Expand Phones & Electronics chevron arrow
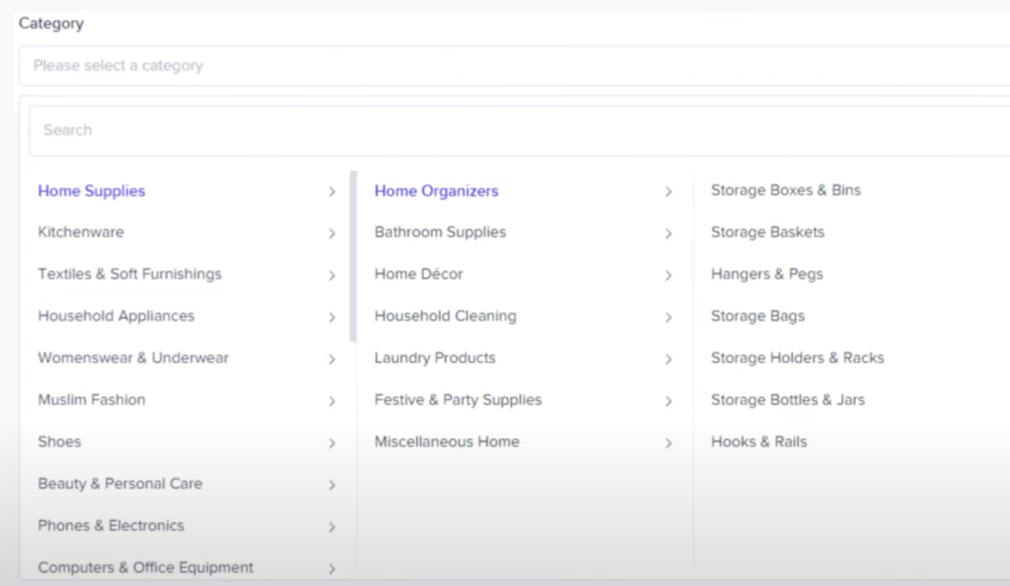The height and width of the screenshot is (586, 1010). (332, 527)
